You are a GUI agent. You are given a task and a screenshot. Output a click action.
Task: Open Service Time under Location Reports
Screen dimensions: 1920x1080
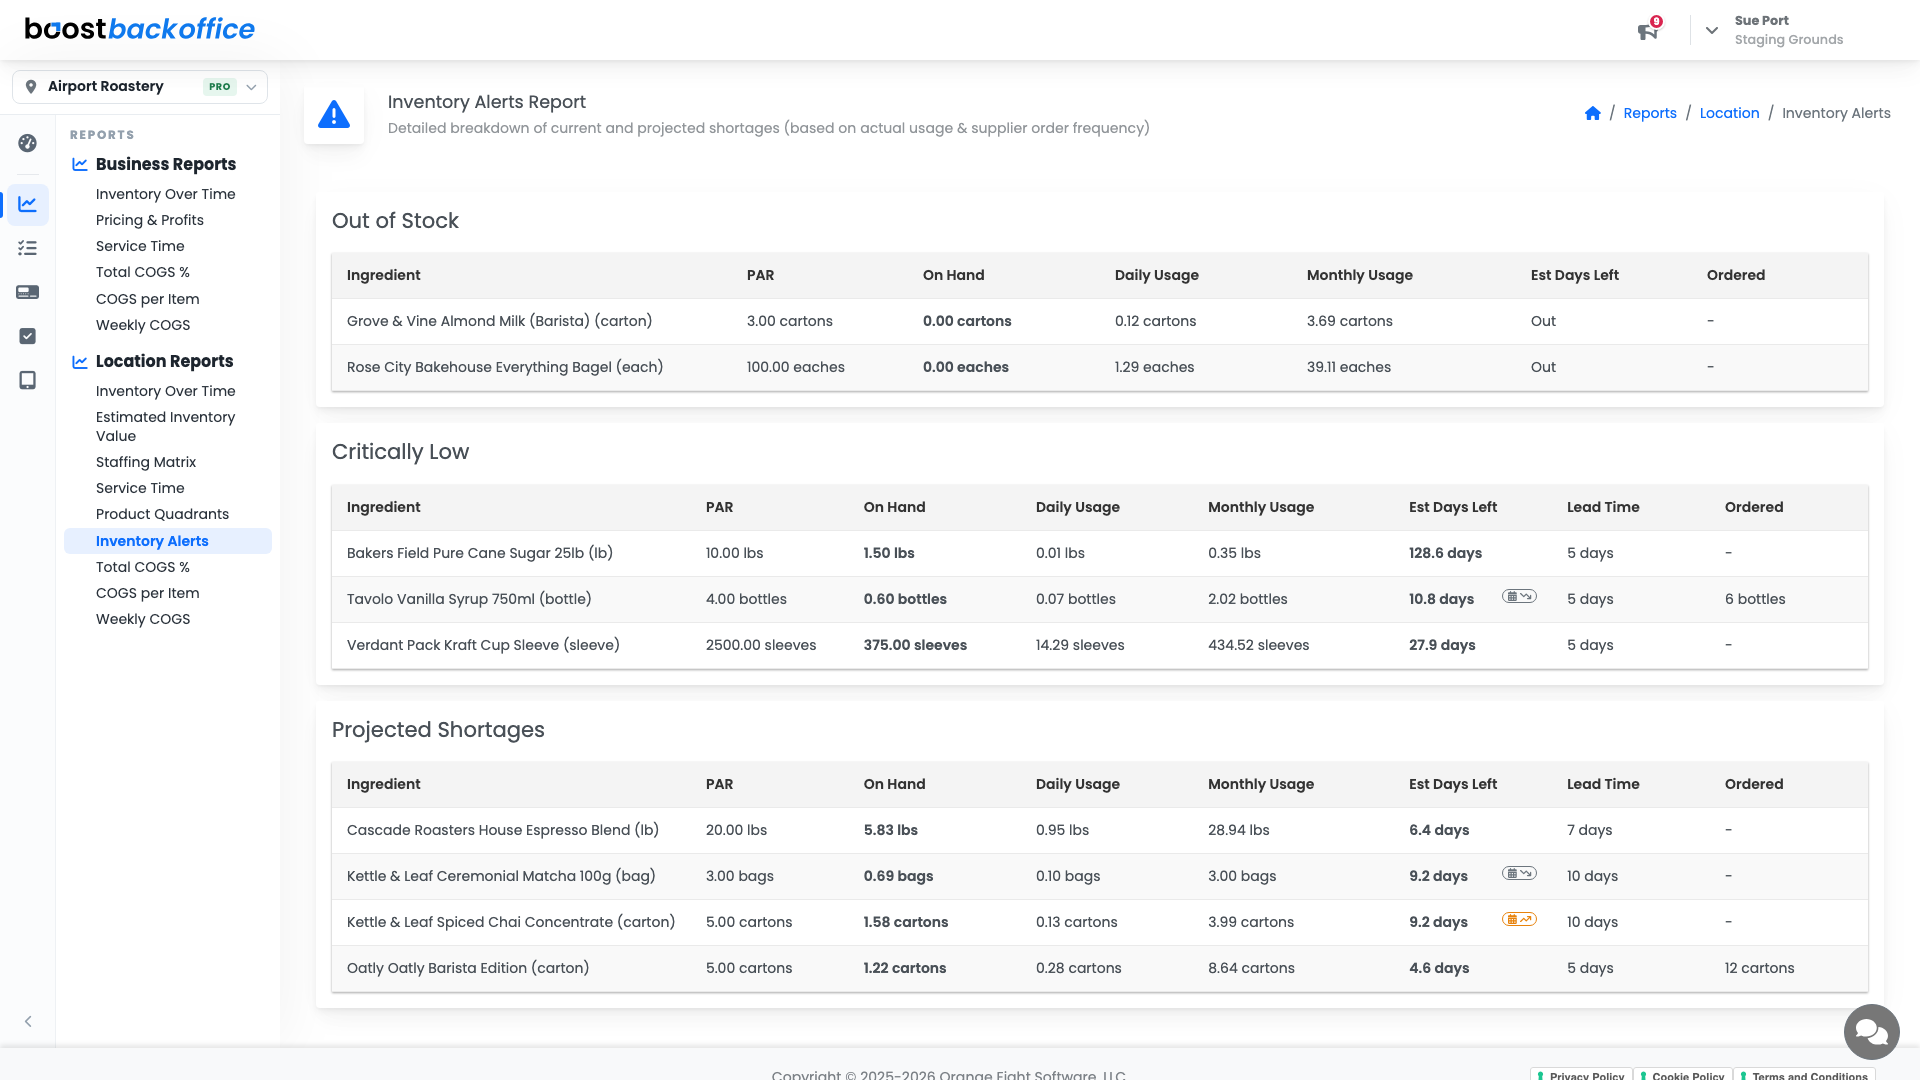[x=140, y=488]
